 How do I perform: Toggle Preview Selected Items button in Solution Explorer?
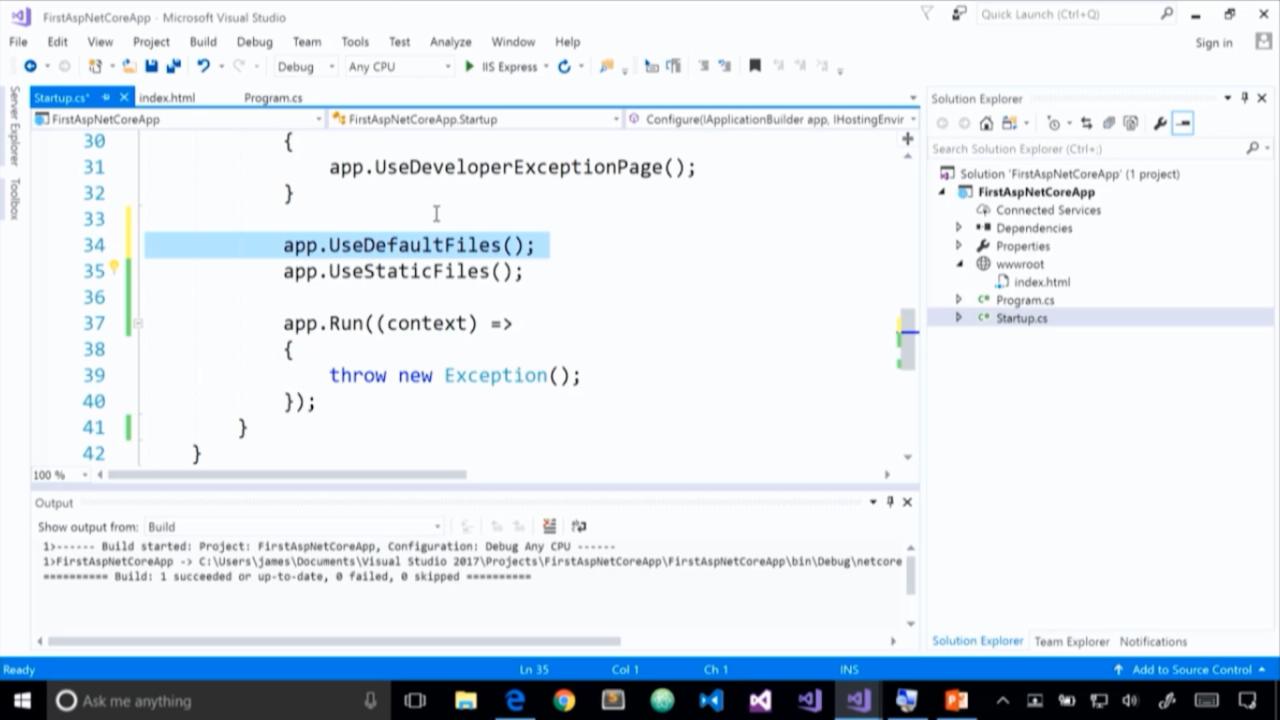pyautogui.click(x=1183, y=123)
